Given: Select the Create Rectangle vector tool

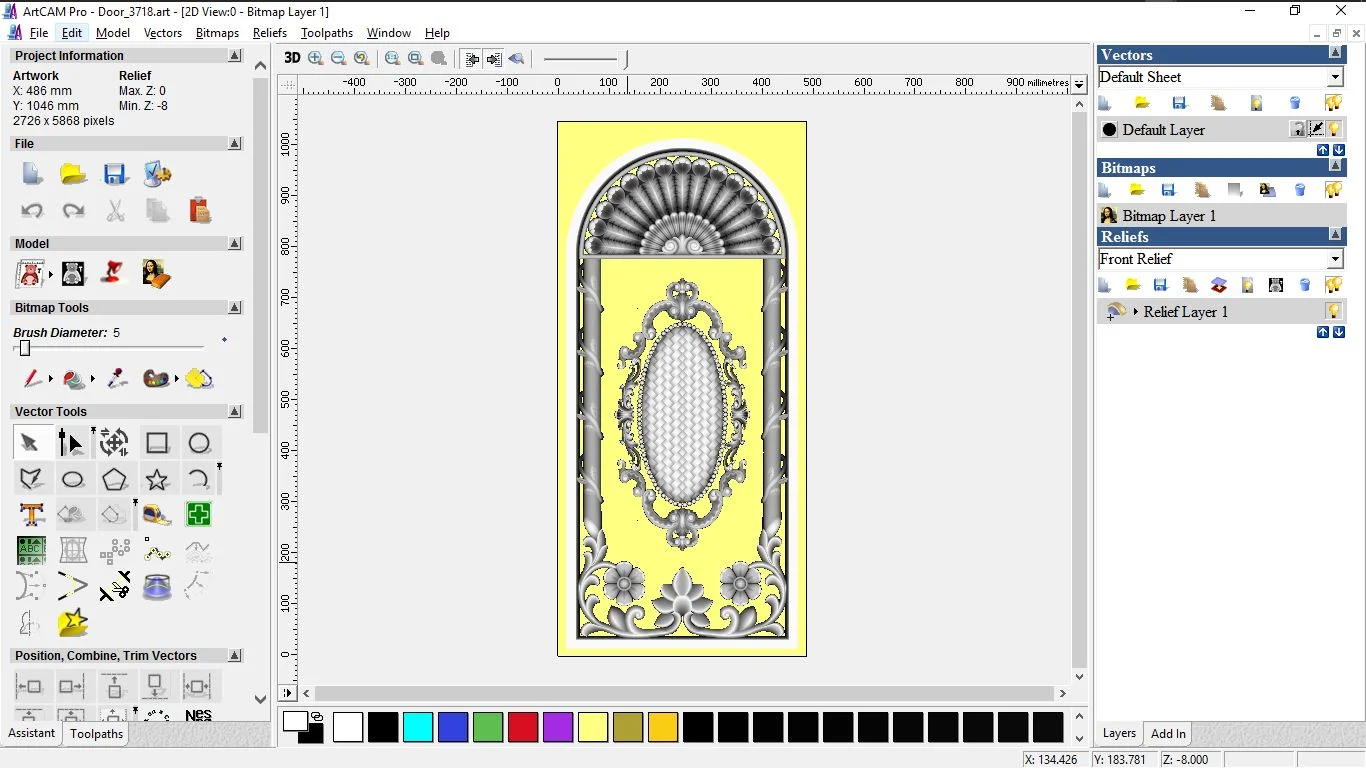Looking at the screenshot, I should click(x=157, y=443).
